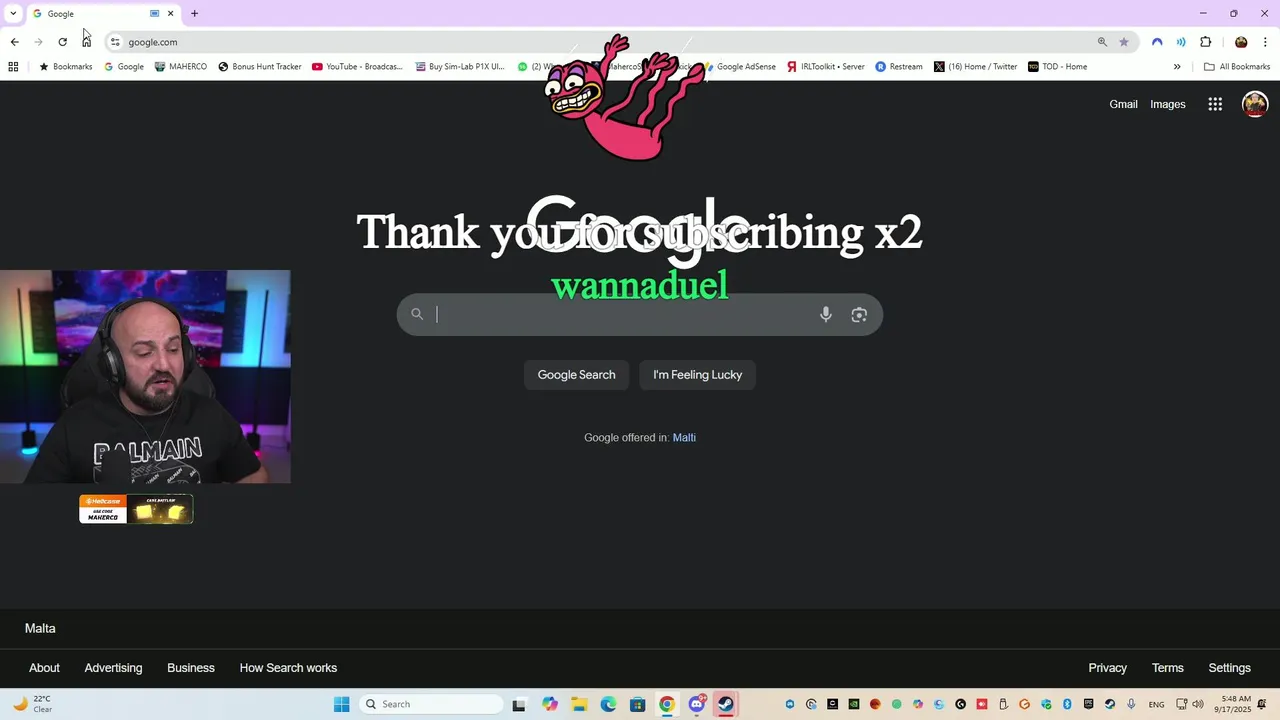
Task: Focus the Google search input box
Action: pos(640,314)
